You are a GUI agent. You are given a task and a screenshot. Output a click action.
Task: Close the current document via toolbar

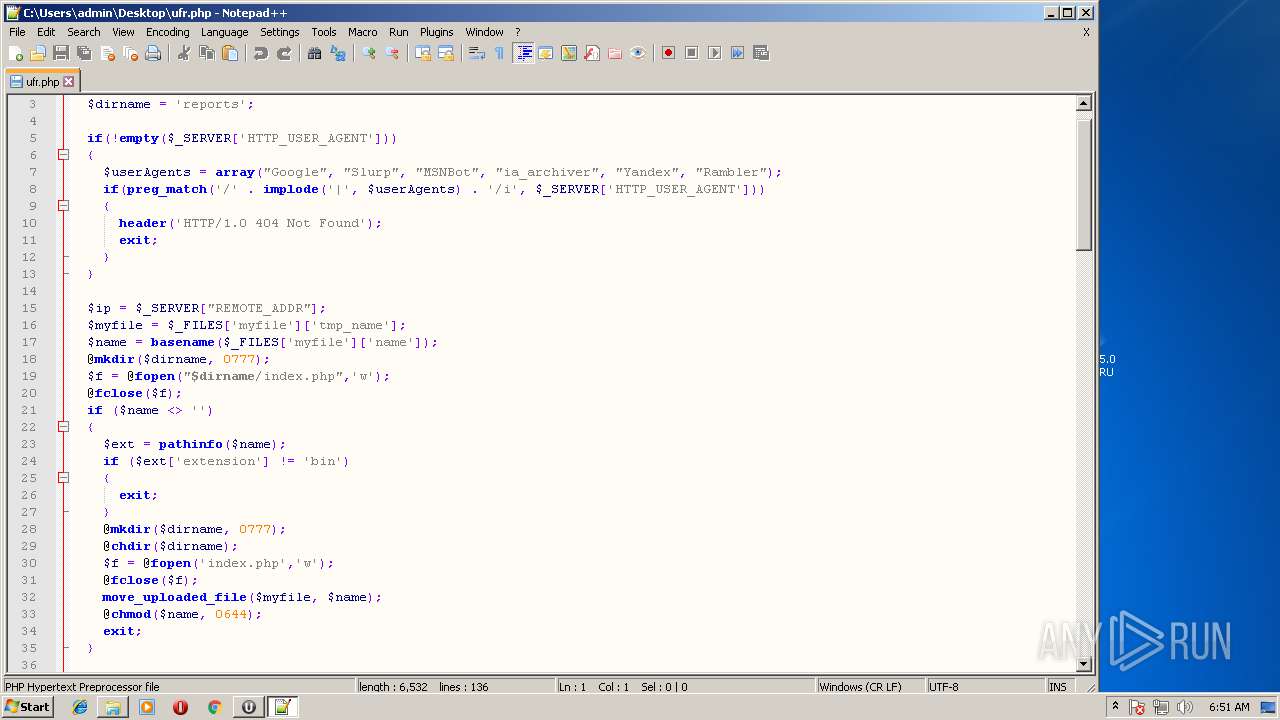(x=107, y=53)
